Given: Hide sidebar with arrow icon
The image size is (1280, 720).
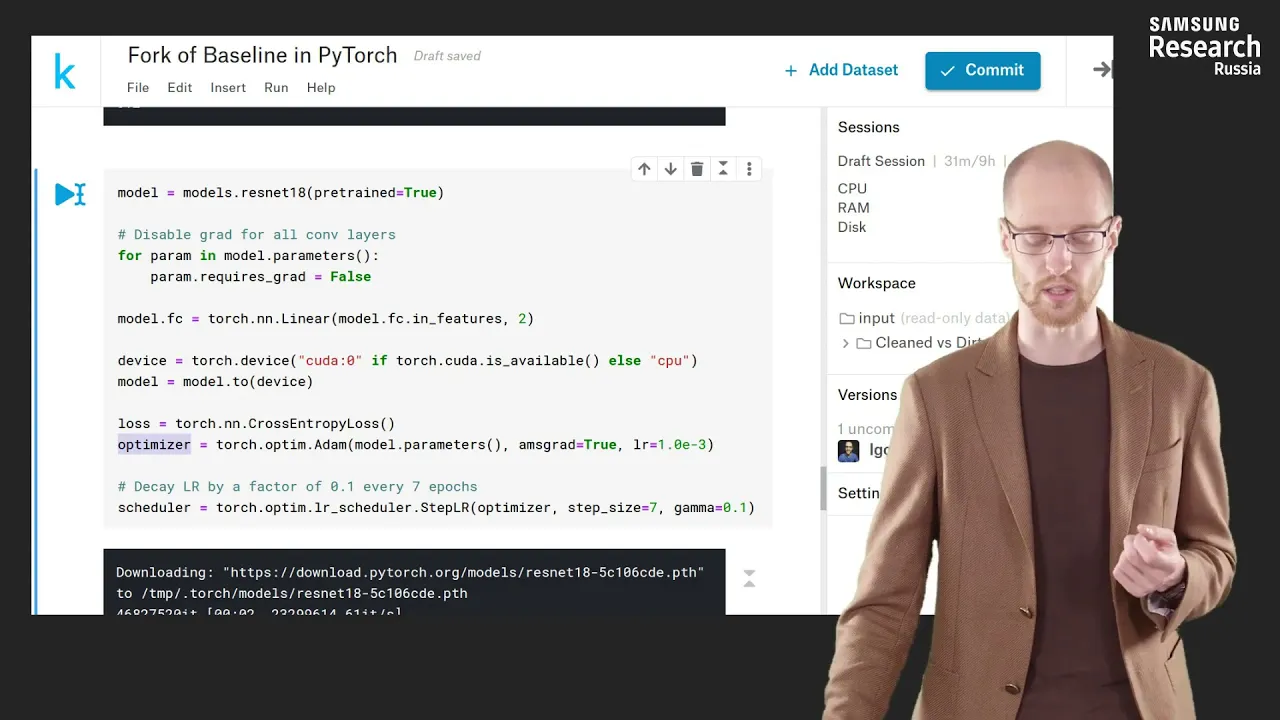Looking at the screenshot, I should tap(1102, 69).
